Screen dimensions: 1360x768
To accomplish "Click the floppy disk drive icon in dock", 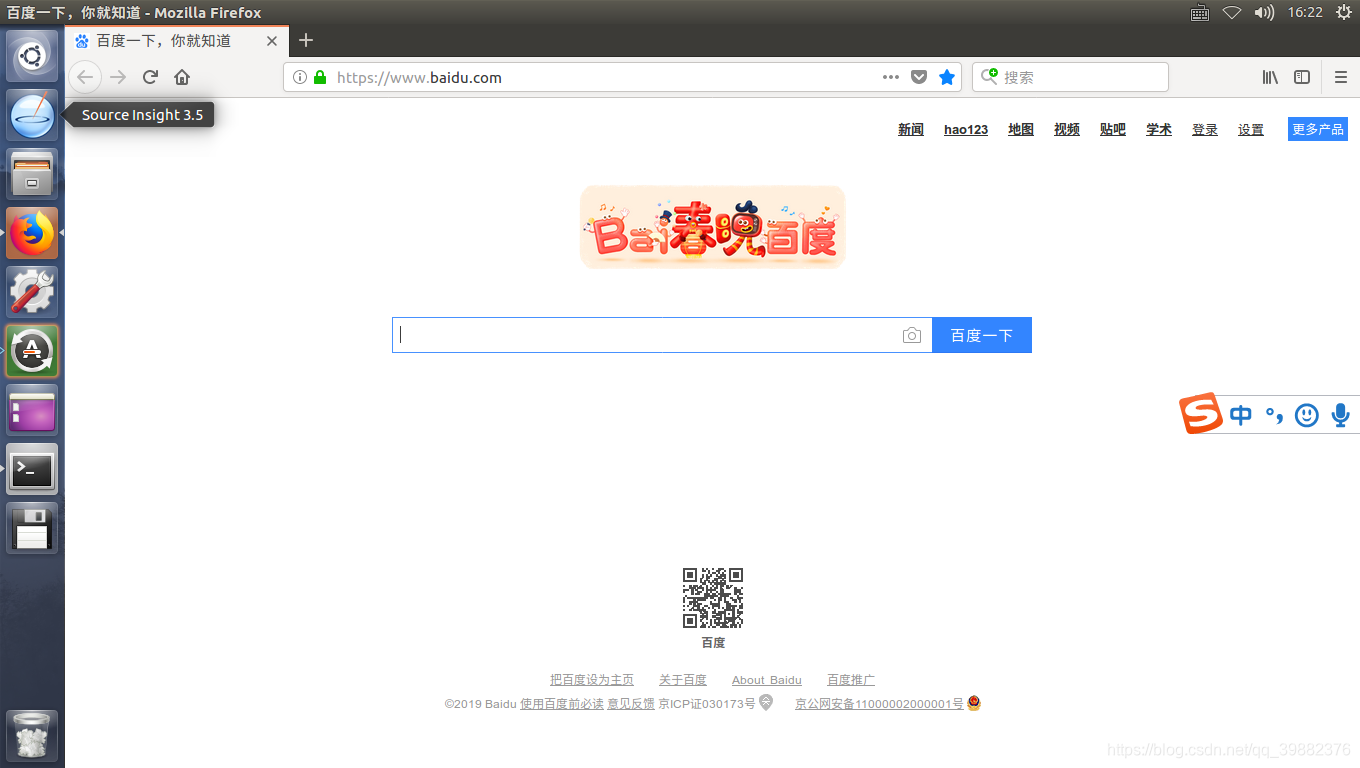I will pos(32,528).
